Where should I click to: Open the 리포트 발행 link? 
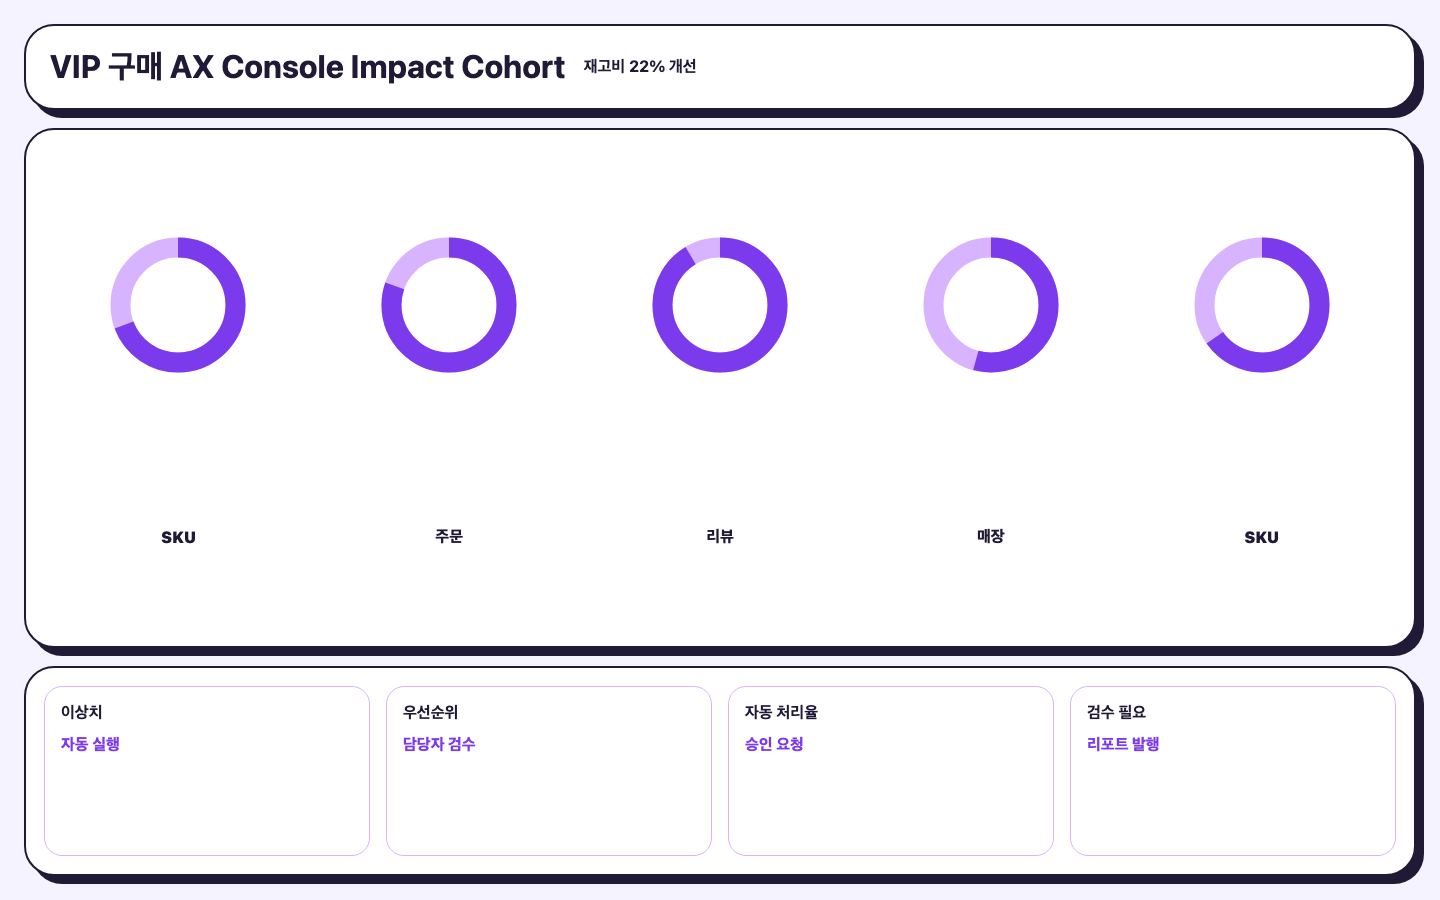pyautogui.click(x=1123, y=744)
